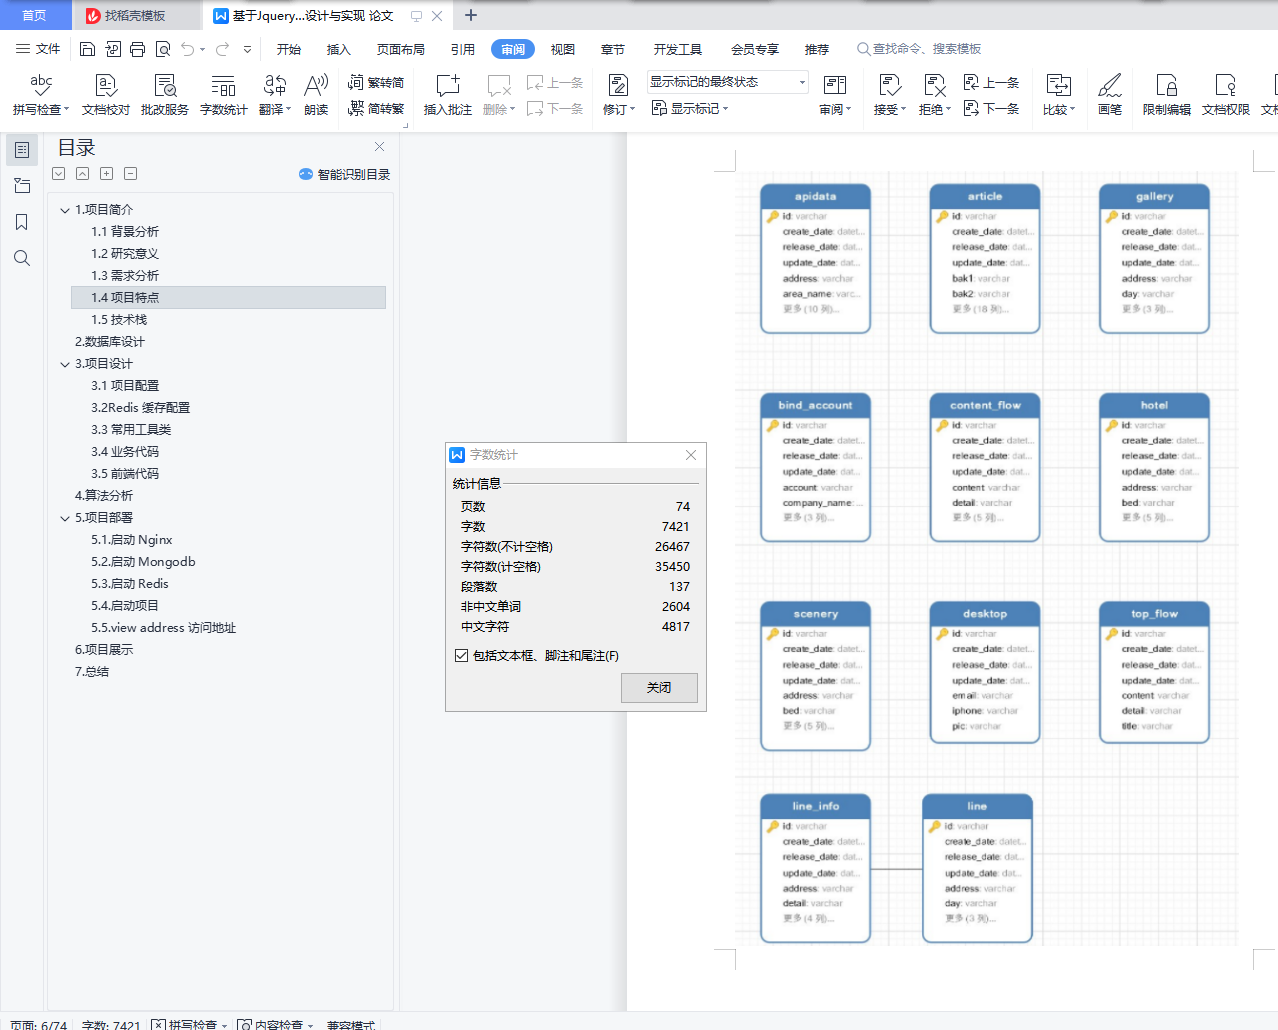The height and width of the screenshot is (1030, 1278).
Task: Collapse the 1.项目简介 tree node
Action: point(65,210)
